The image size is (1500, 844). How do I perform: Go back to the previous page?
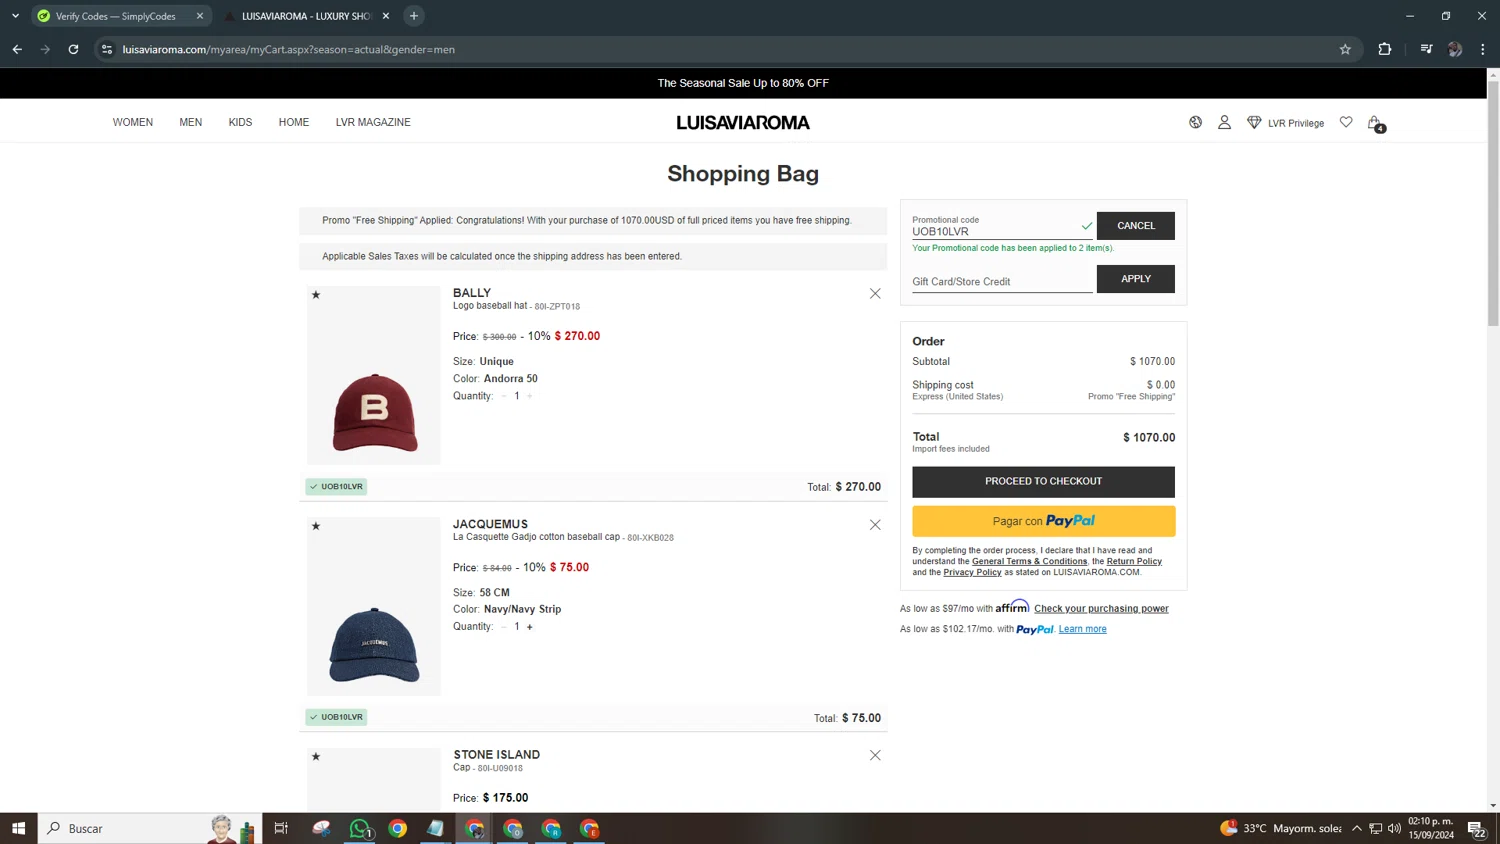coord(17,49)
